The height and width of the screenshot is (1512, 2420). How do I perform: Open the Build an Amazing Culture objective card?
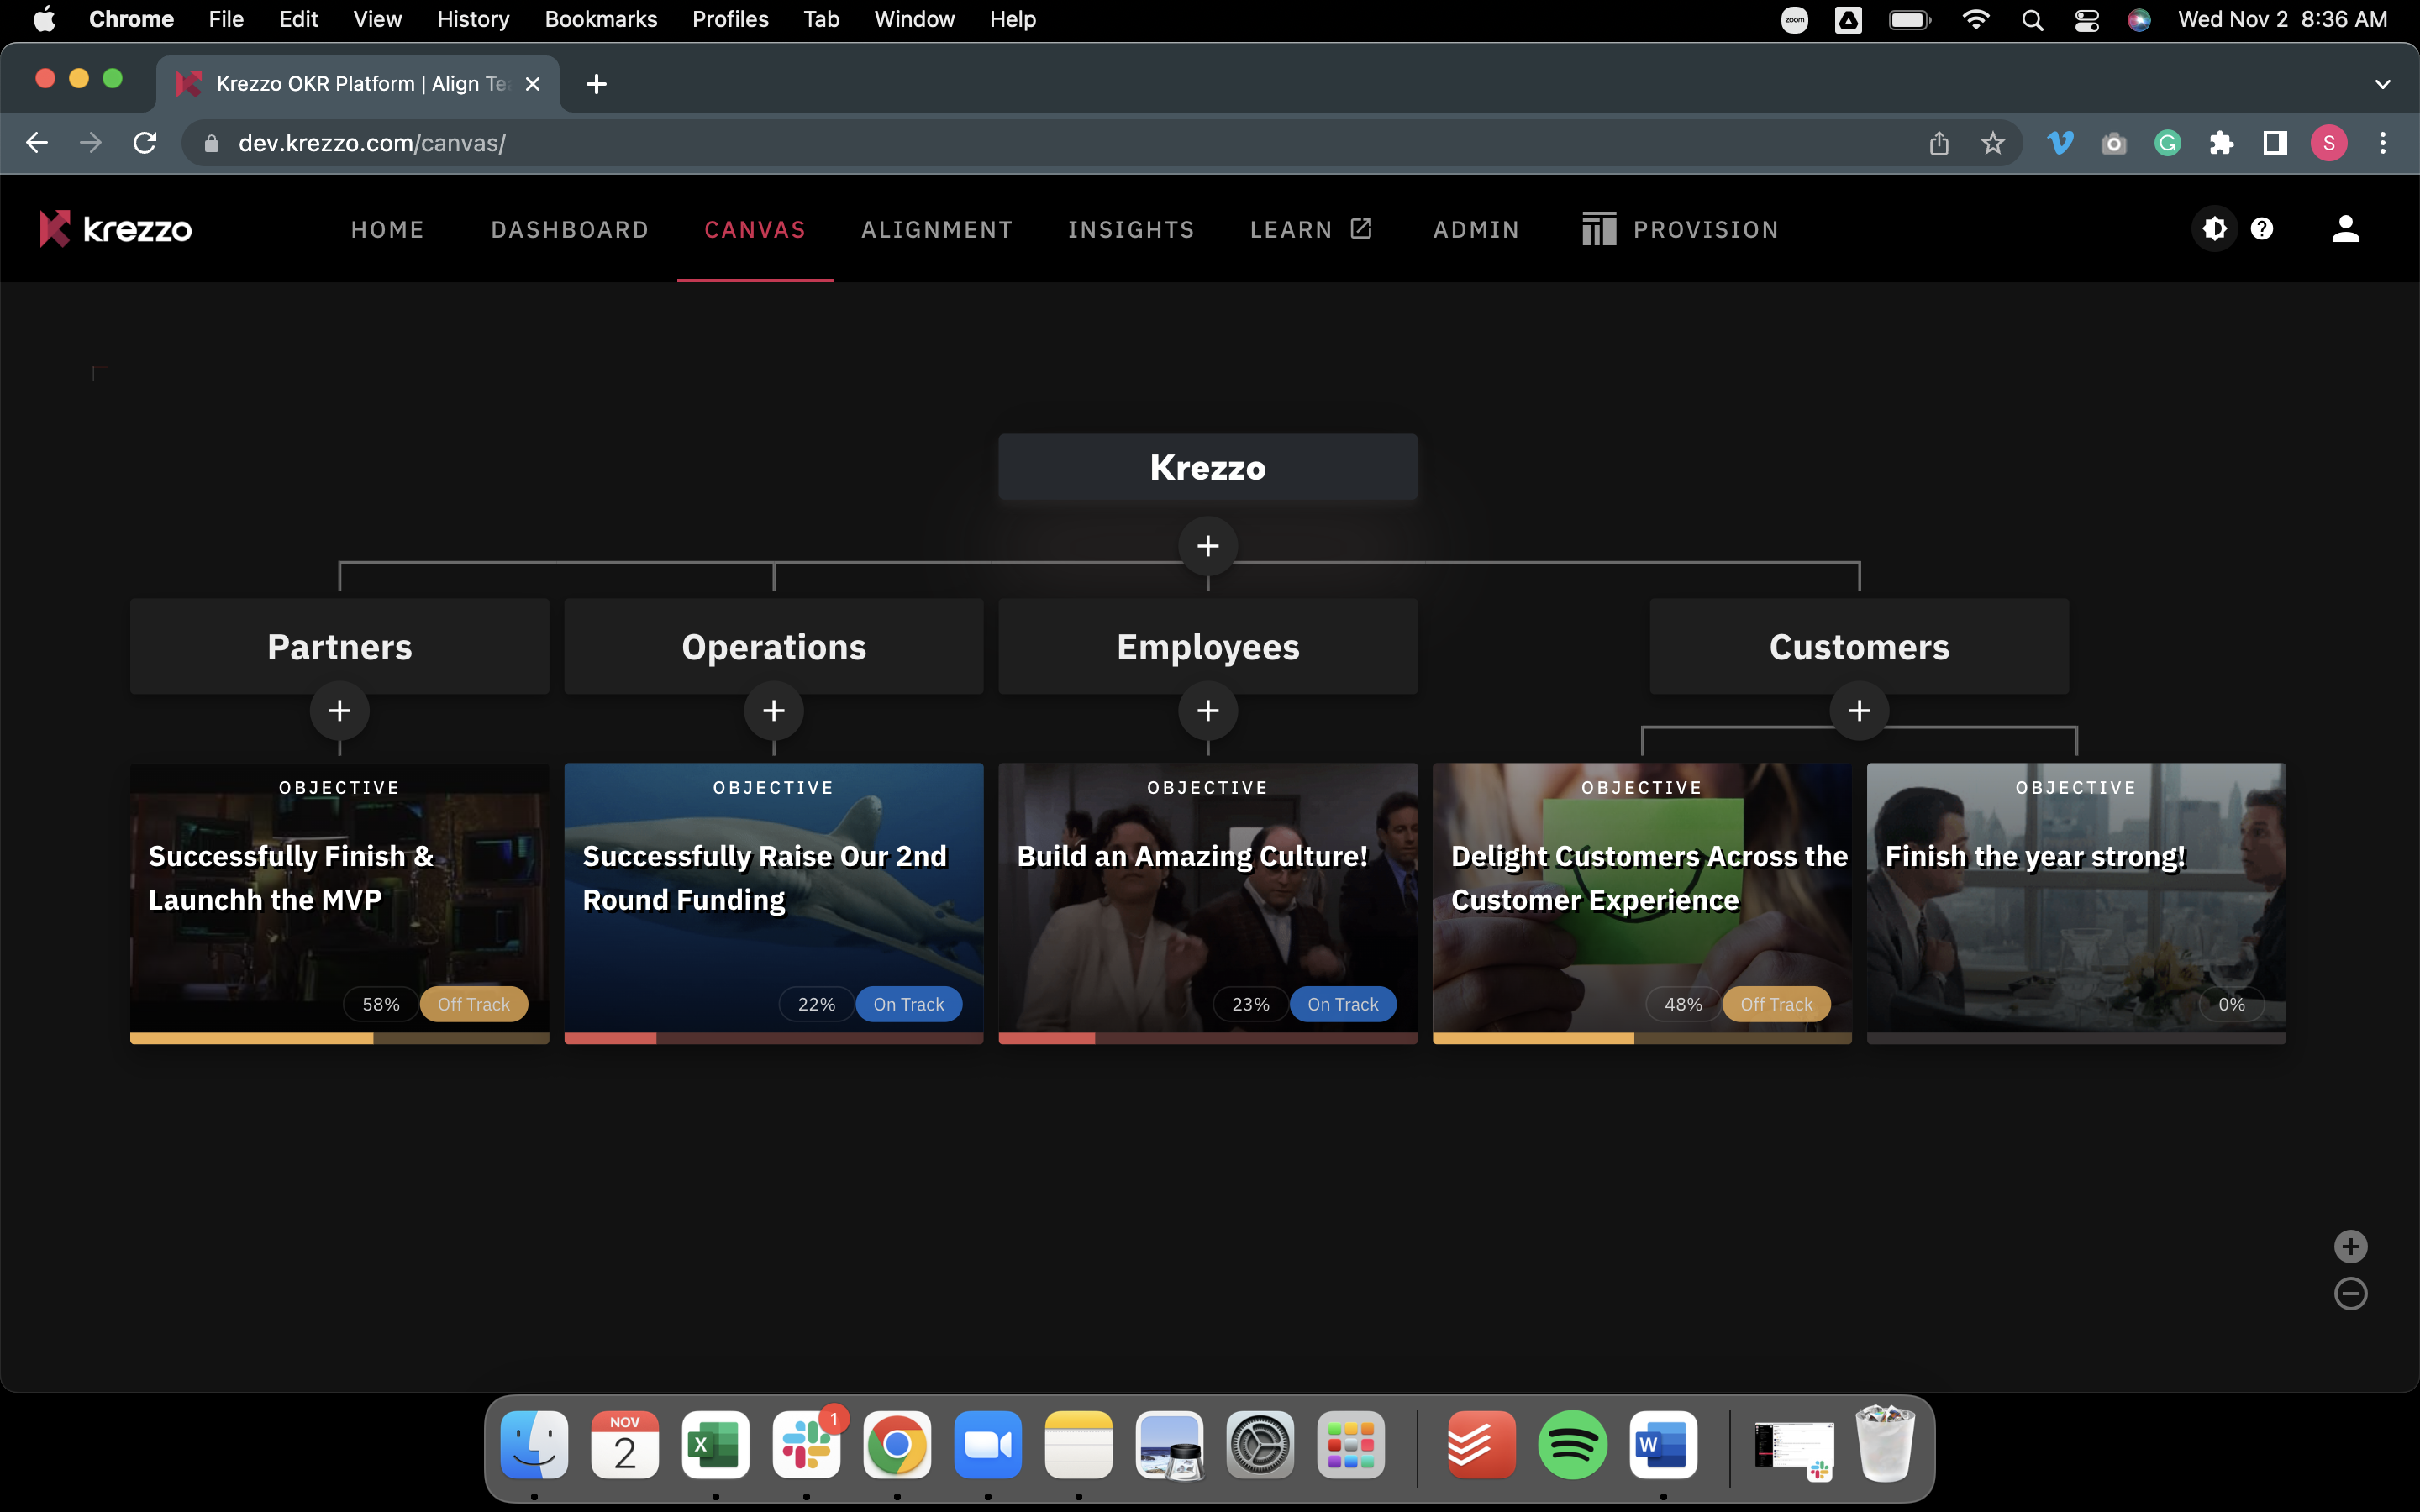click(1207, 900)
